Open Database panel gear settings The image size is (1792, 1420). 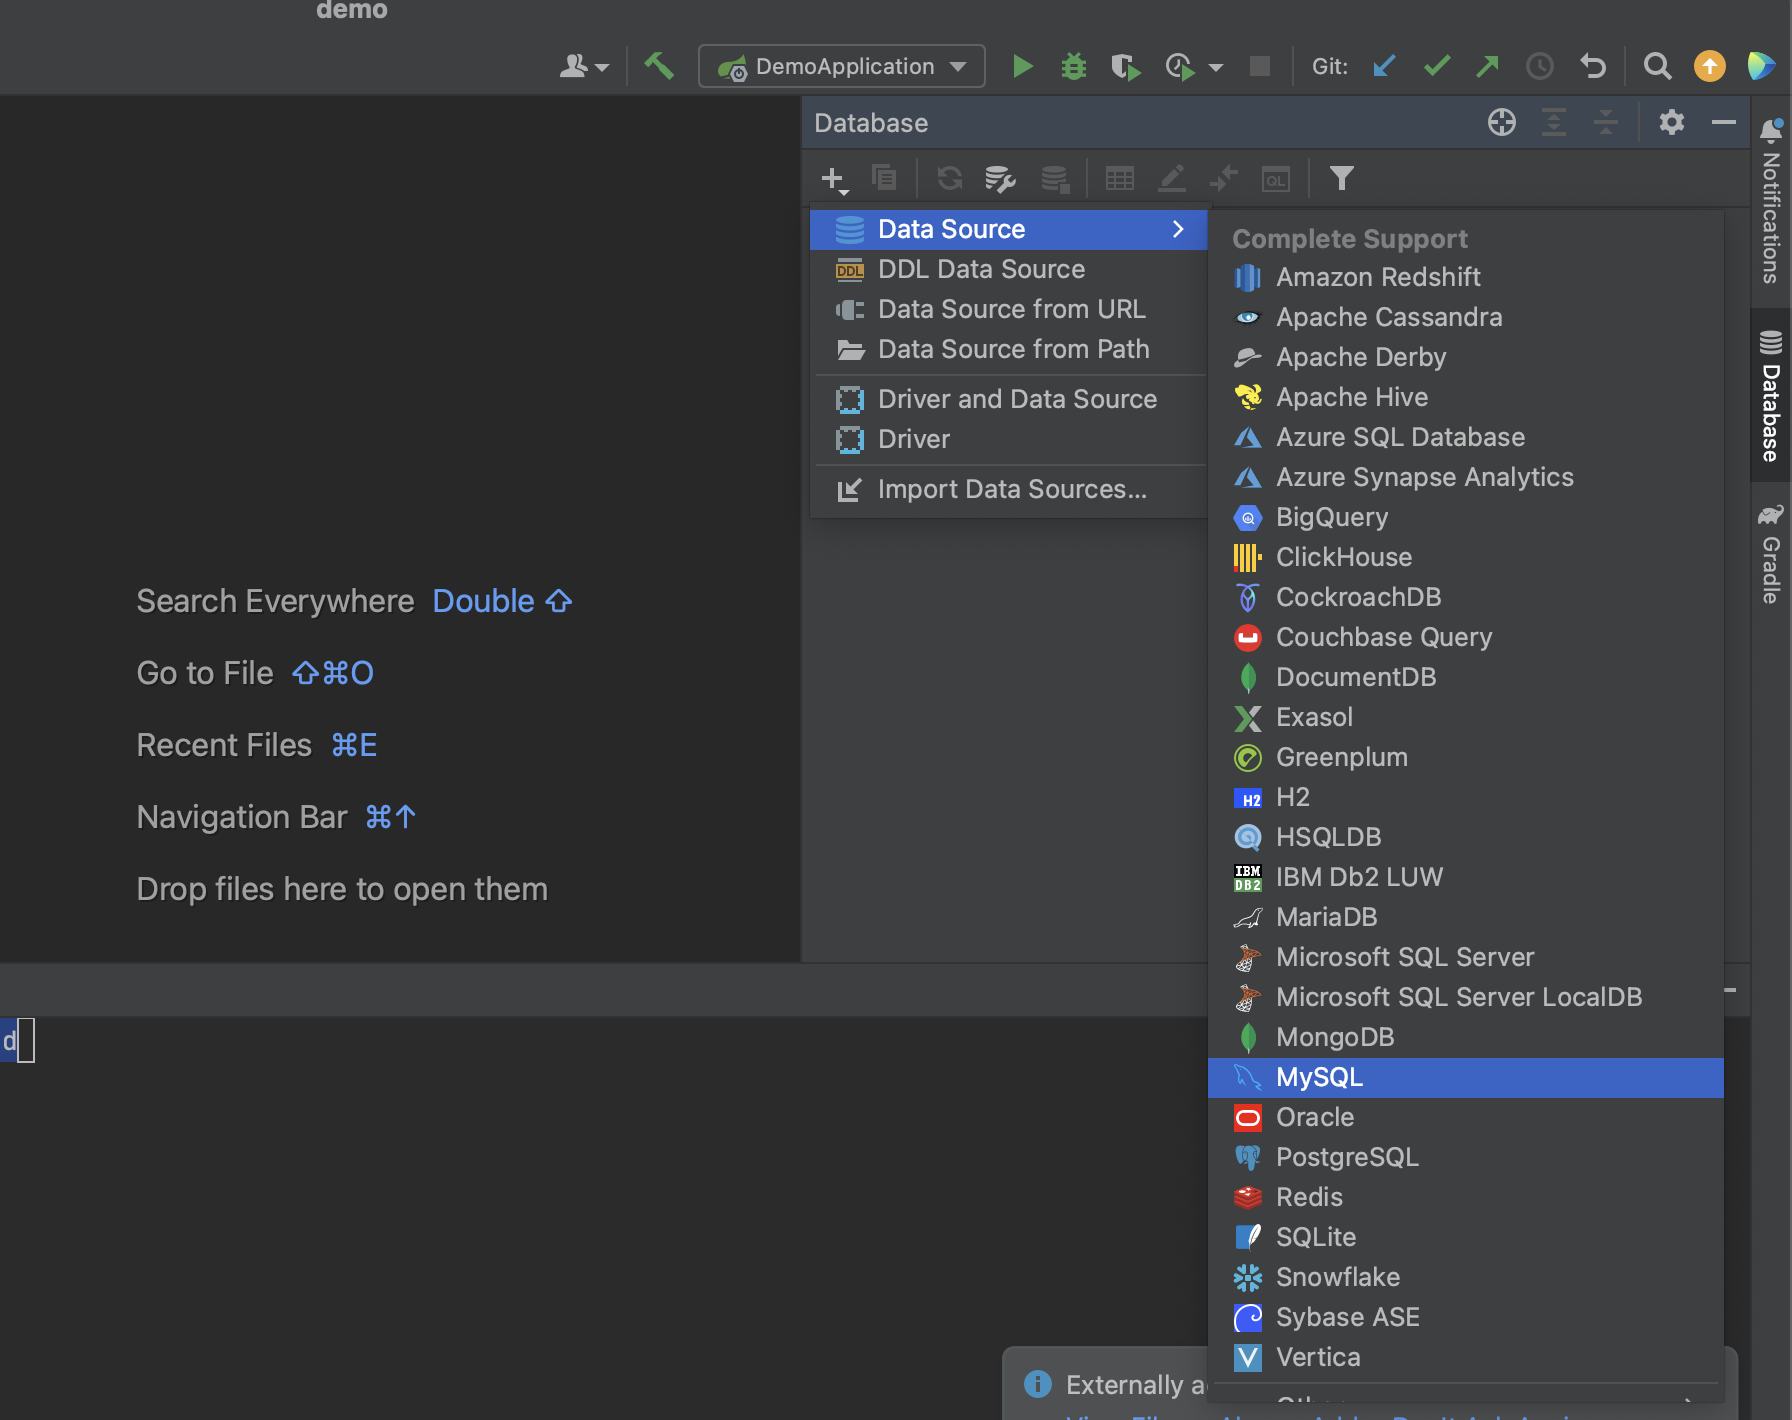(x=1672, y=122)
